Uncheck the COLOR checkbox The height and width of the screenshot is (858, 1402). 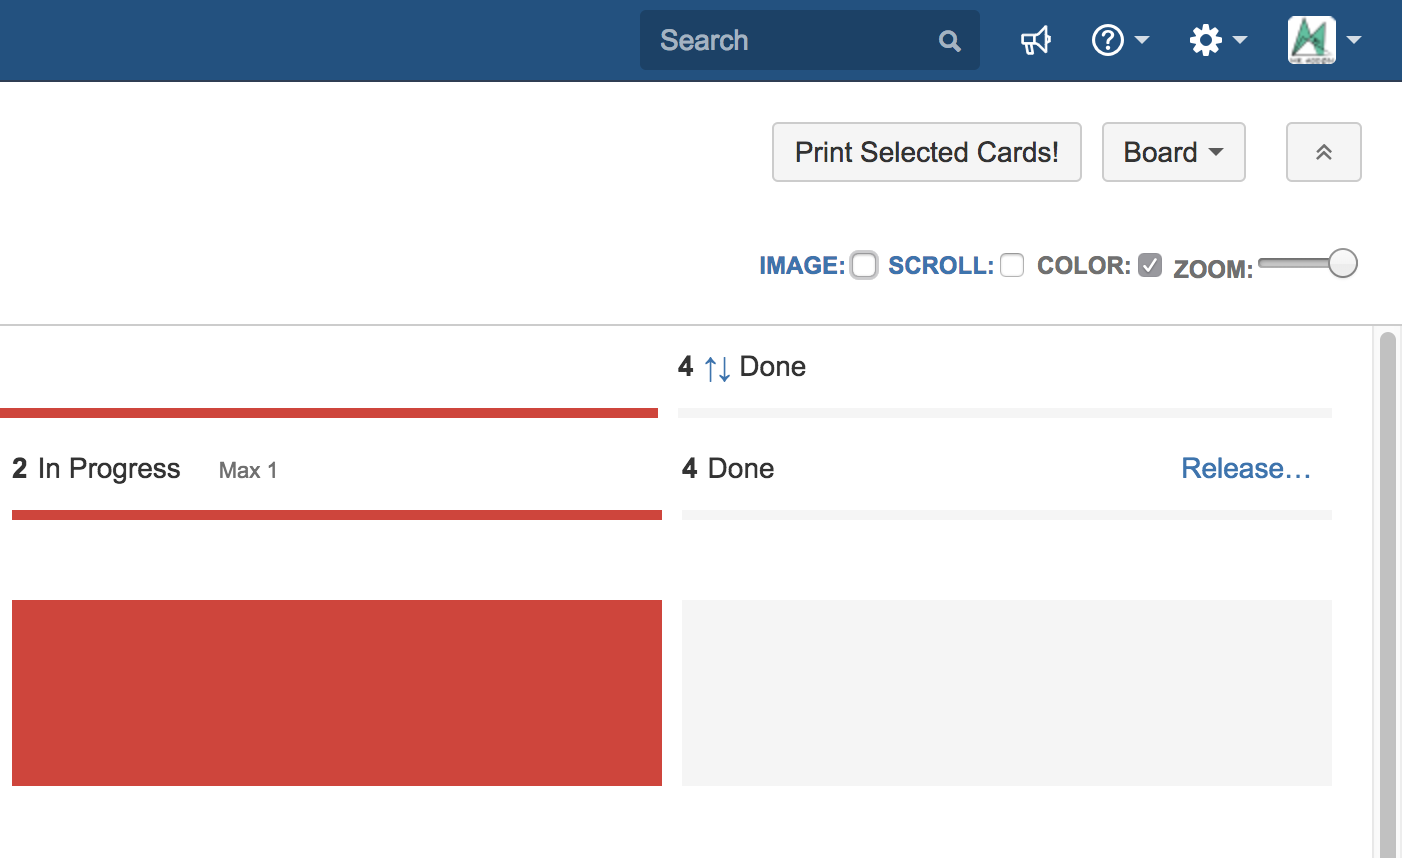click(x=1150, y=265)
